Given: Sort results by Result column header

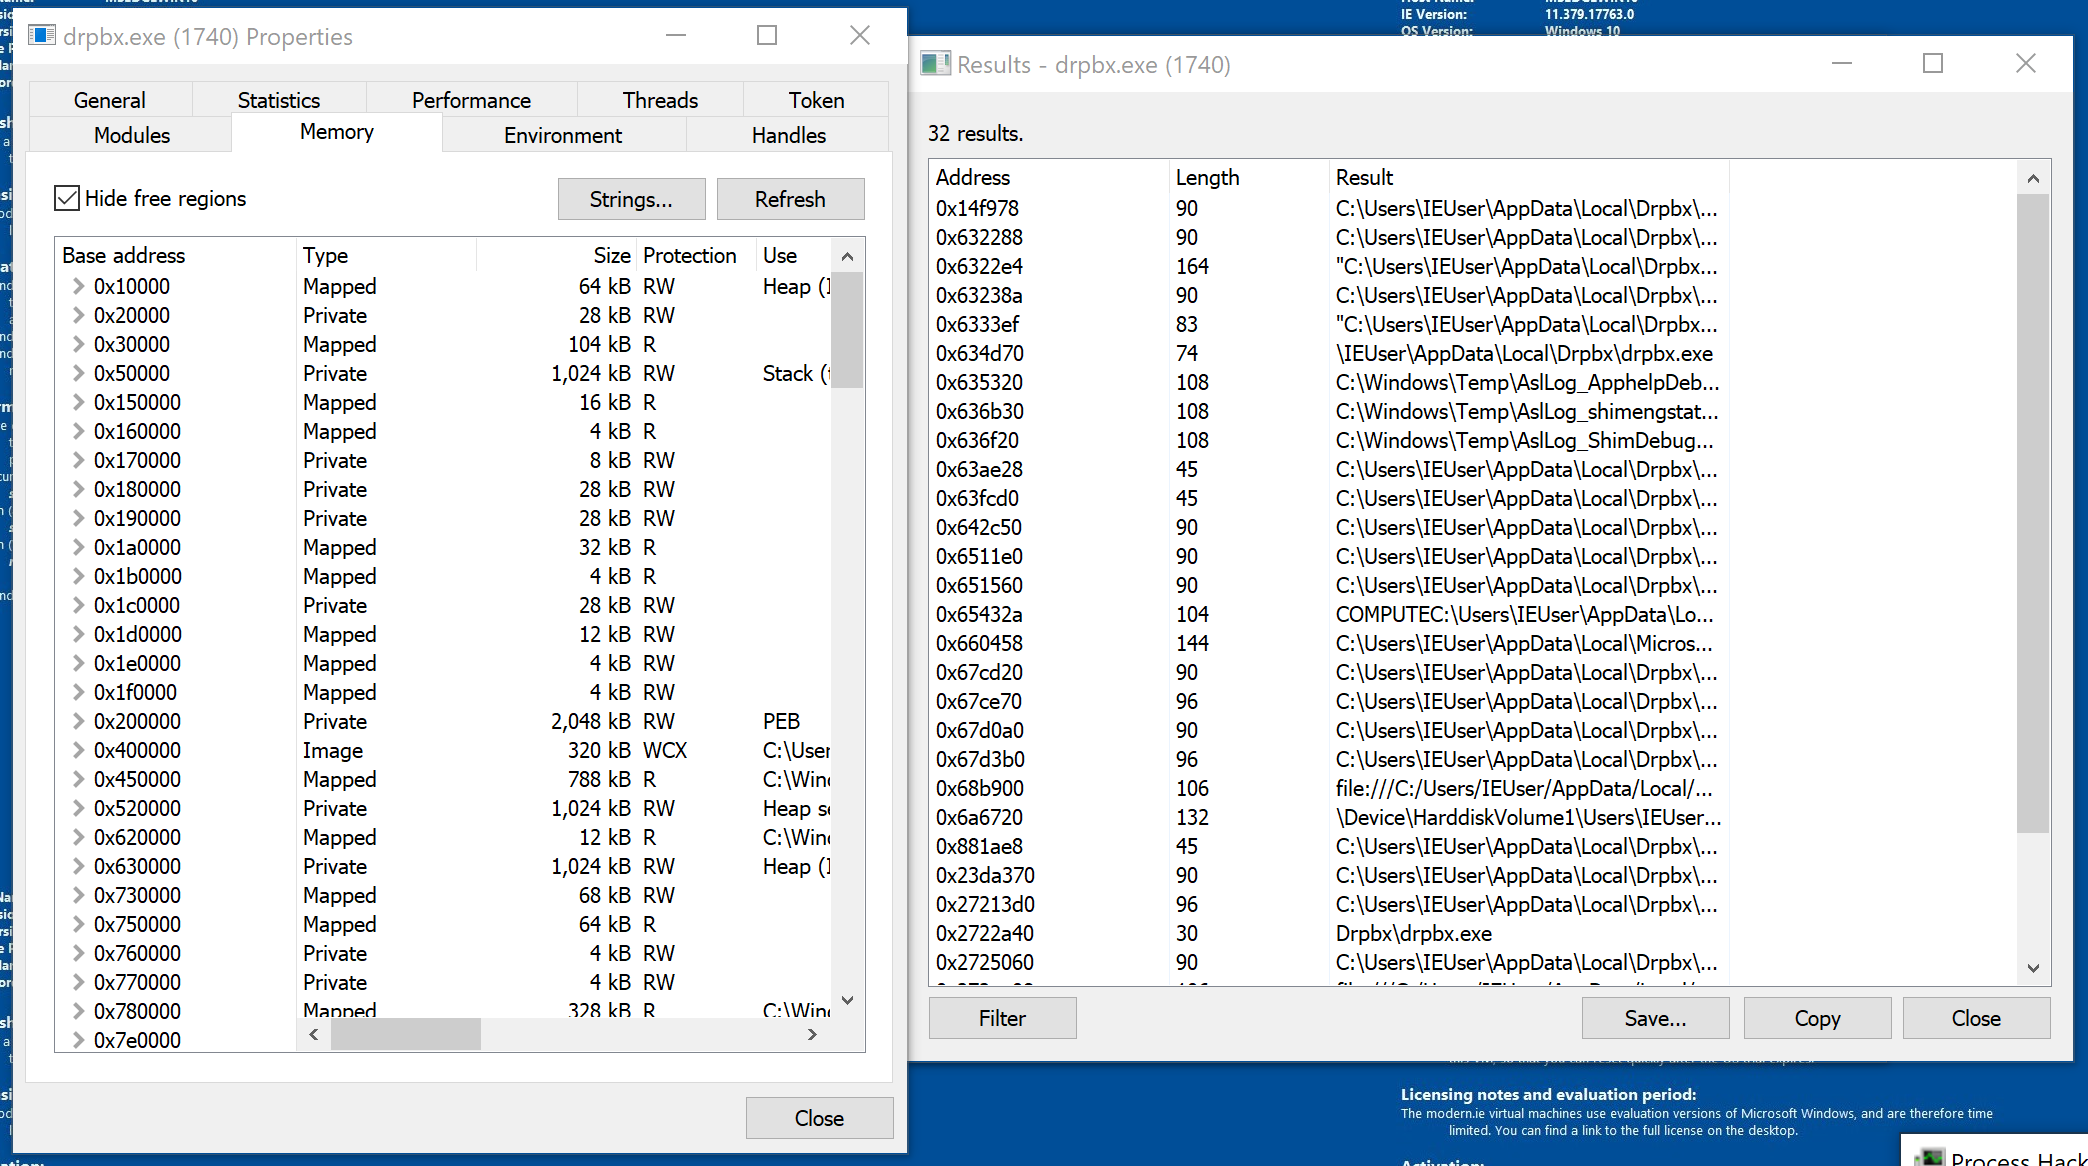Looking at the screenshot, I should pos(1529,177).
